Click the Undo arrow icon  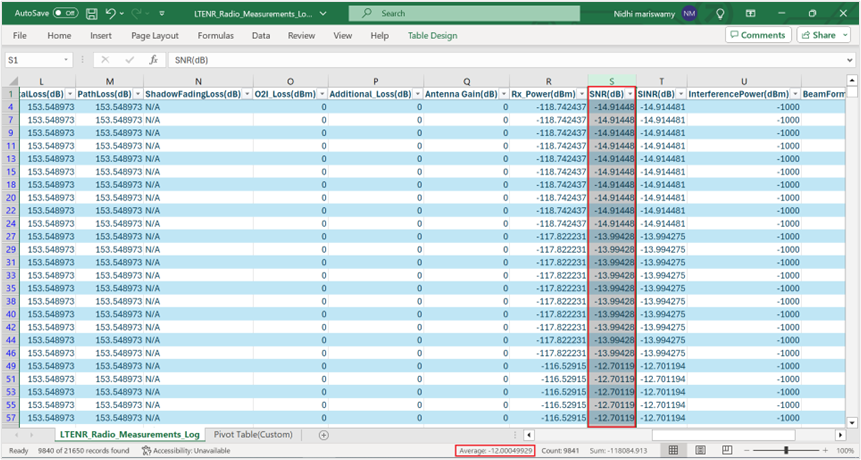tap(111, 14)
